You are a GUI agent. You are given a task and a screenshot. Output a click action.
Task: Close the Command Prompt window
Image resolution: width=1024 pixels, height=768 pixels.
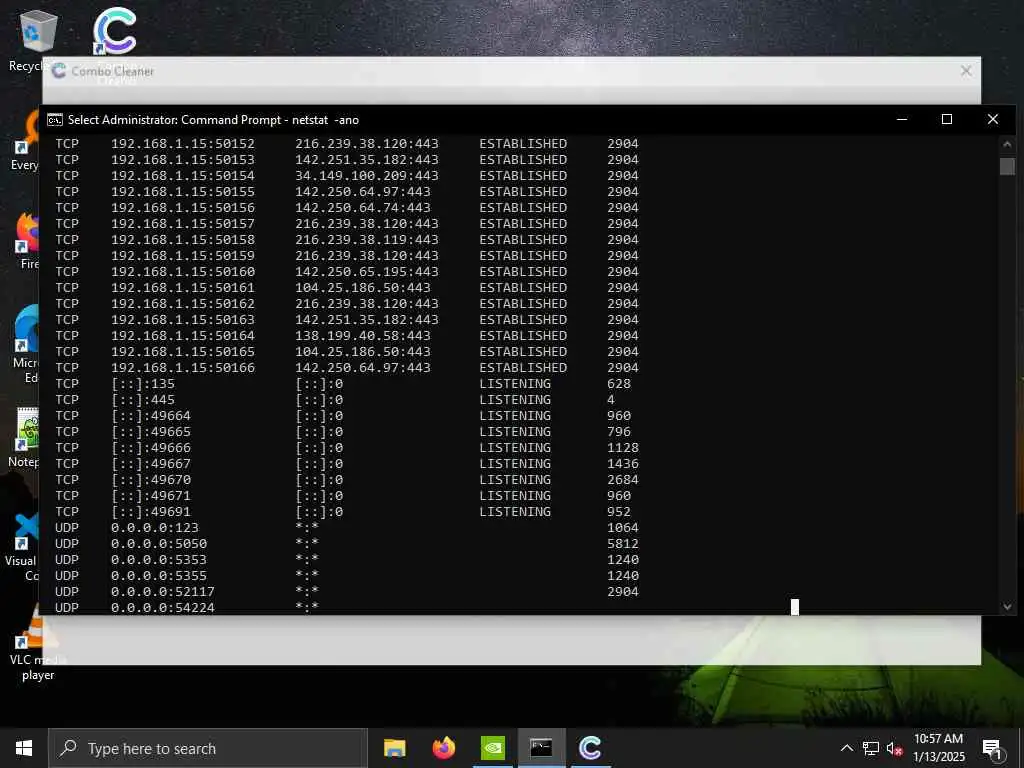tap(993, 120)
